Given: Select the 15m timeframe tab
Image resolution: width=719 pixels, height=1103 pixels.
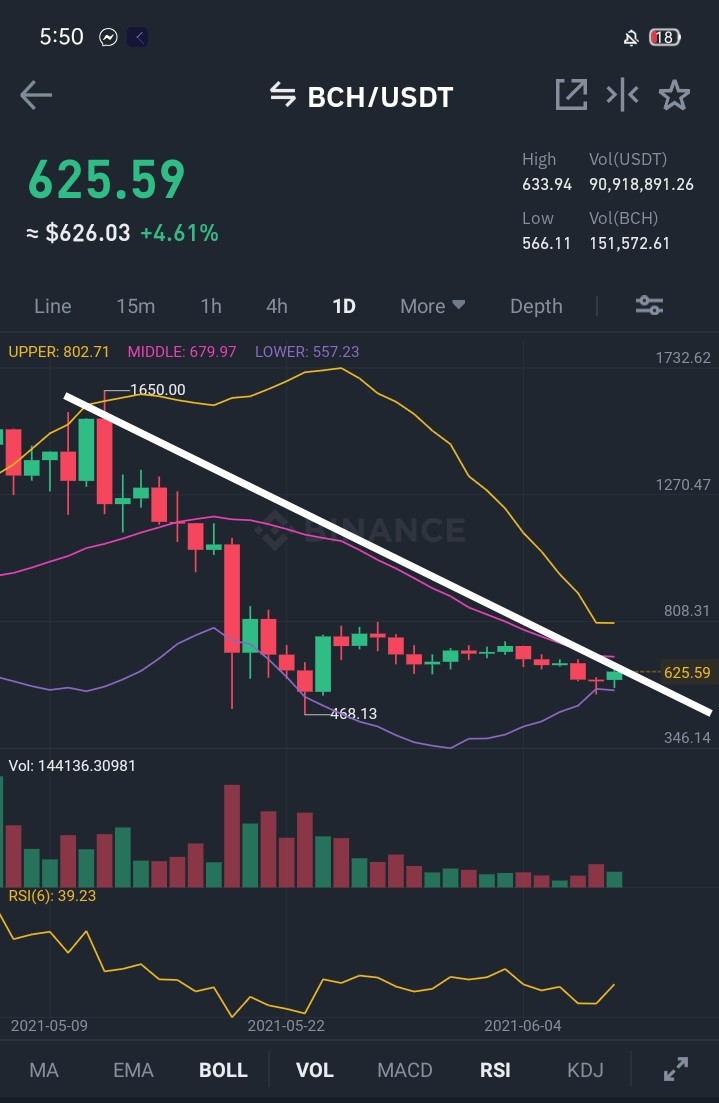Looking at the screenshot, I should tap(135, 306).
